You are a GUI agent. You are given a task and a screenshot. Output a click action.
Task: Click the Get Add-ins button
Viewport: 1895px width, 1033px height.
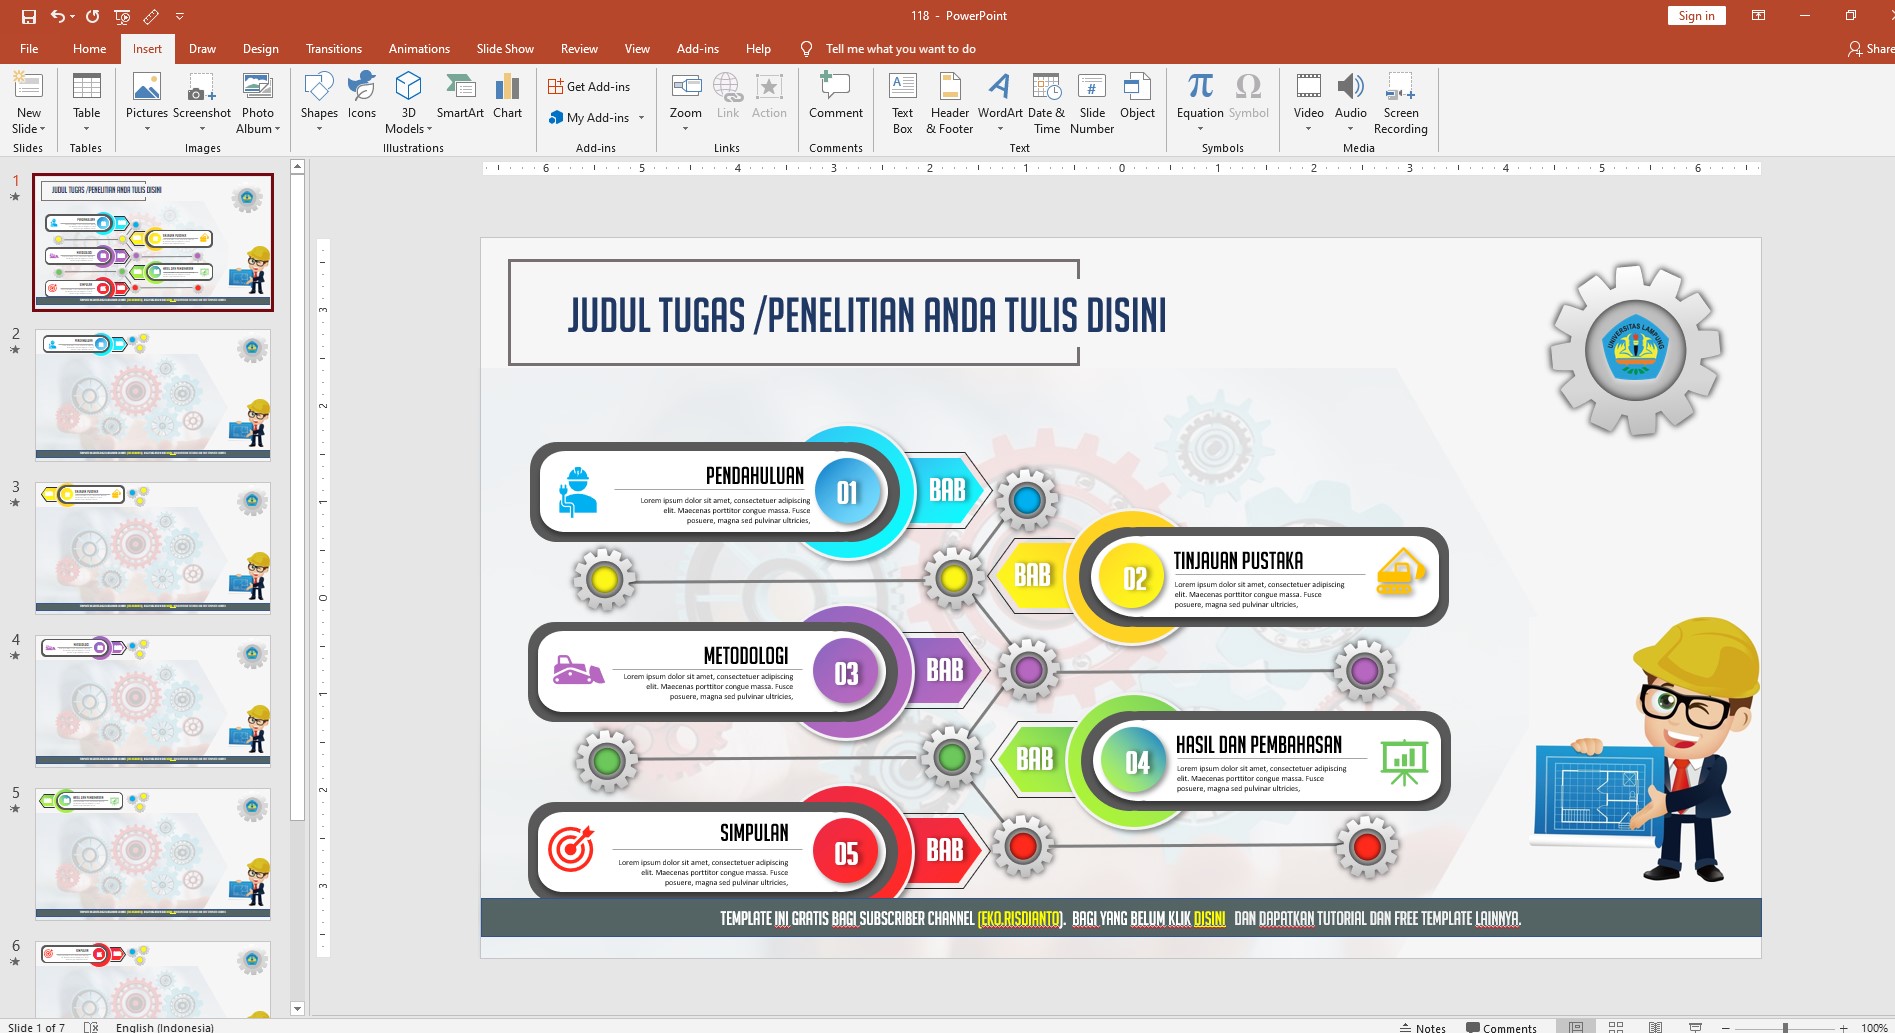[x=589, y=87]
